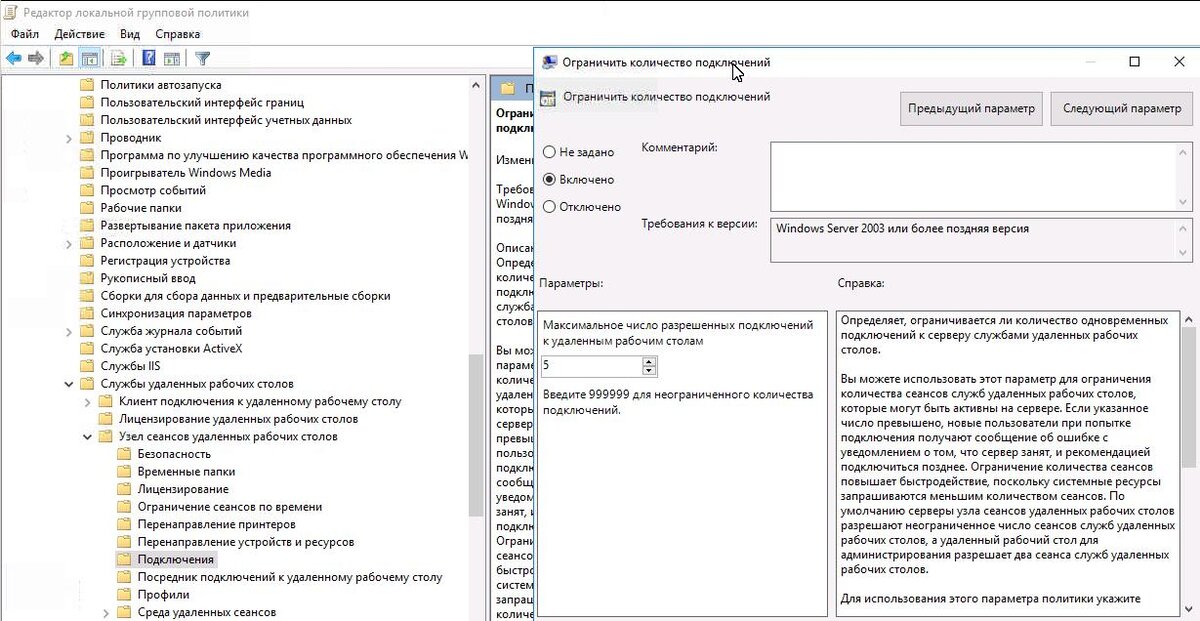Click folder icon of Безопасность
This screenshot has height=621, width=1200.
click(x=124, y=454)
